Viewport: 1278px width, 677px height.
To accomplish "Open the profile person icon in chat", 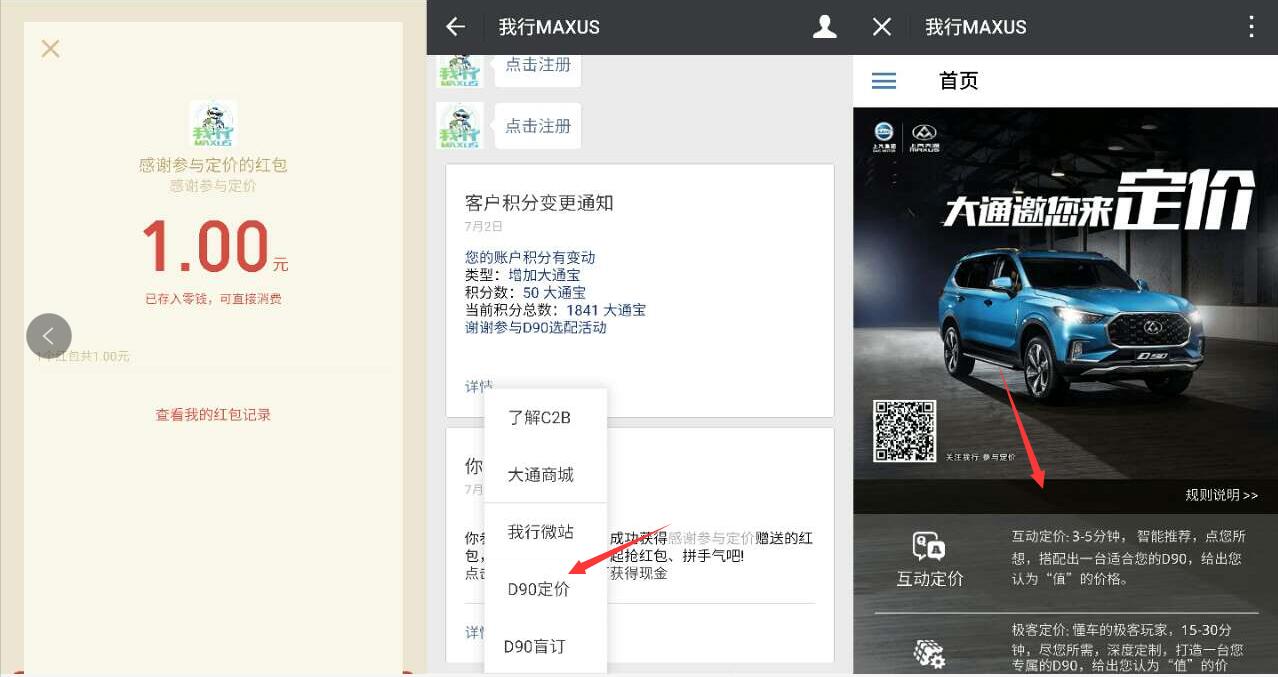I will coord(824,27).
